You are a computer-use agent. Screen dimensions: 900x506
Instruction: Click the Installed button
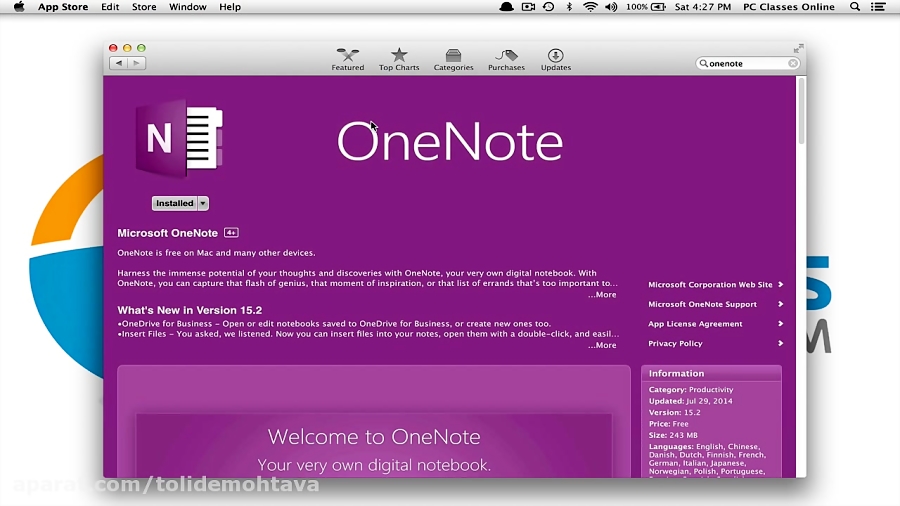tap(174, 203)
